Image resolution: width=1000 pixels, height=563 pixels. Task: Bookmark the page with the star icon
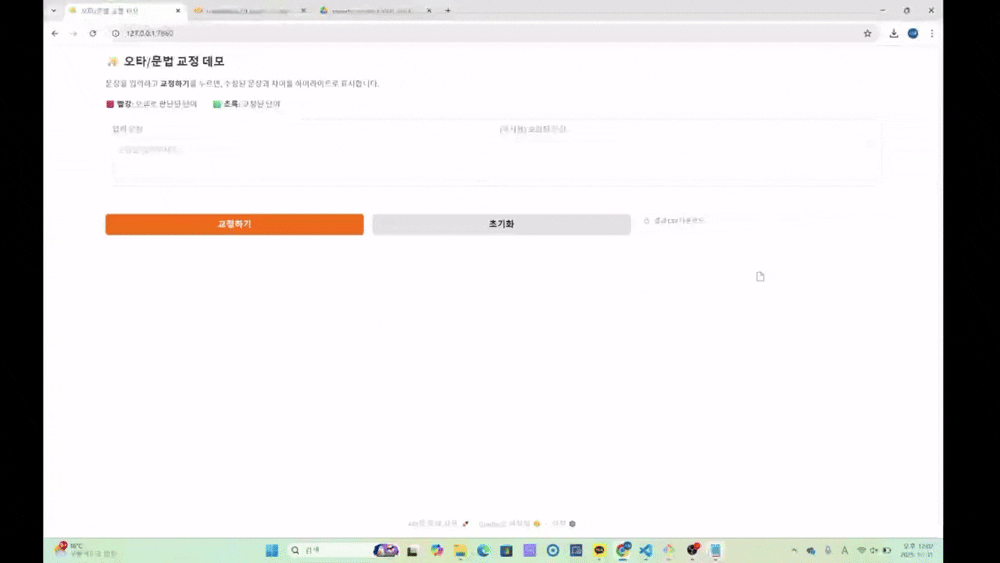(x=867, y=33)
